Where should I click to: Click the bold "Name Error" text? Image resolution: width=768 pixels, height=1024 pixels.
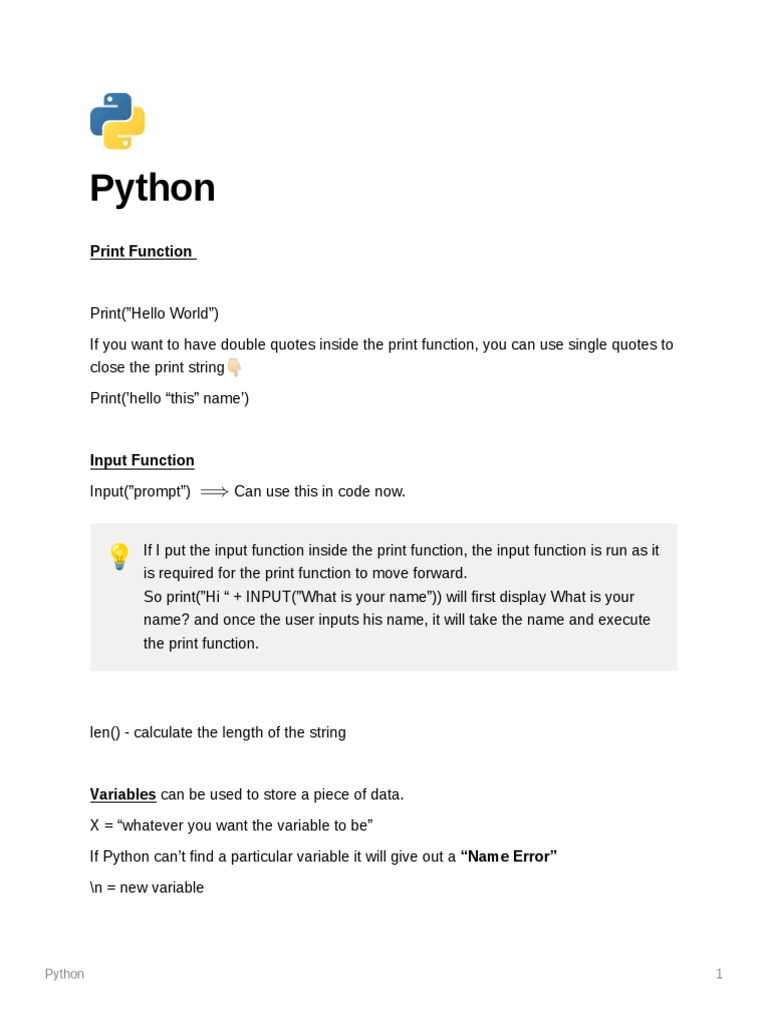point(508,856)
